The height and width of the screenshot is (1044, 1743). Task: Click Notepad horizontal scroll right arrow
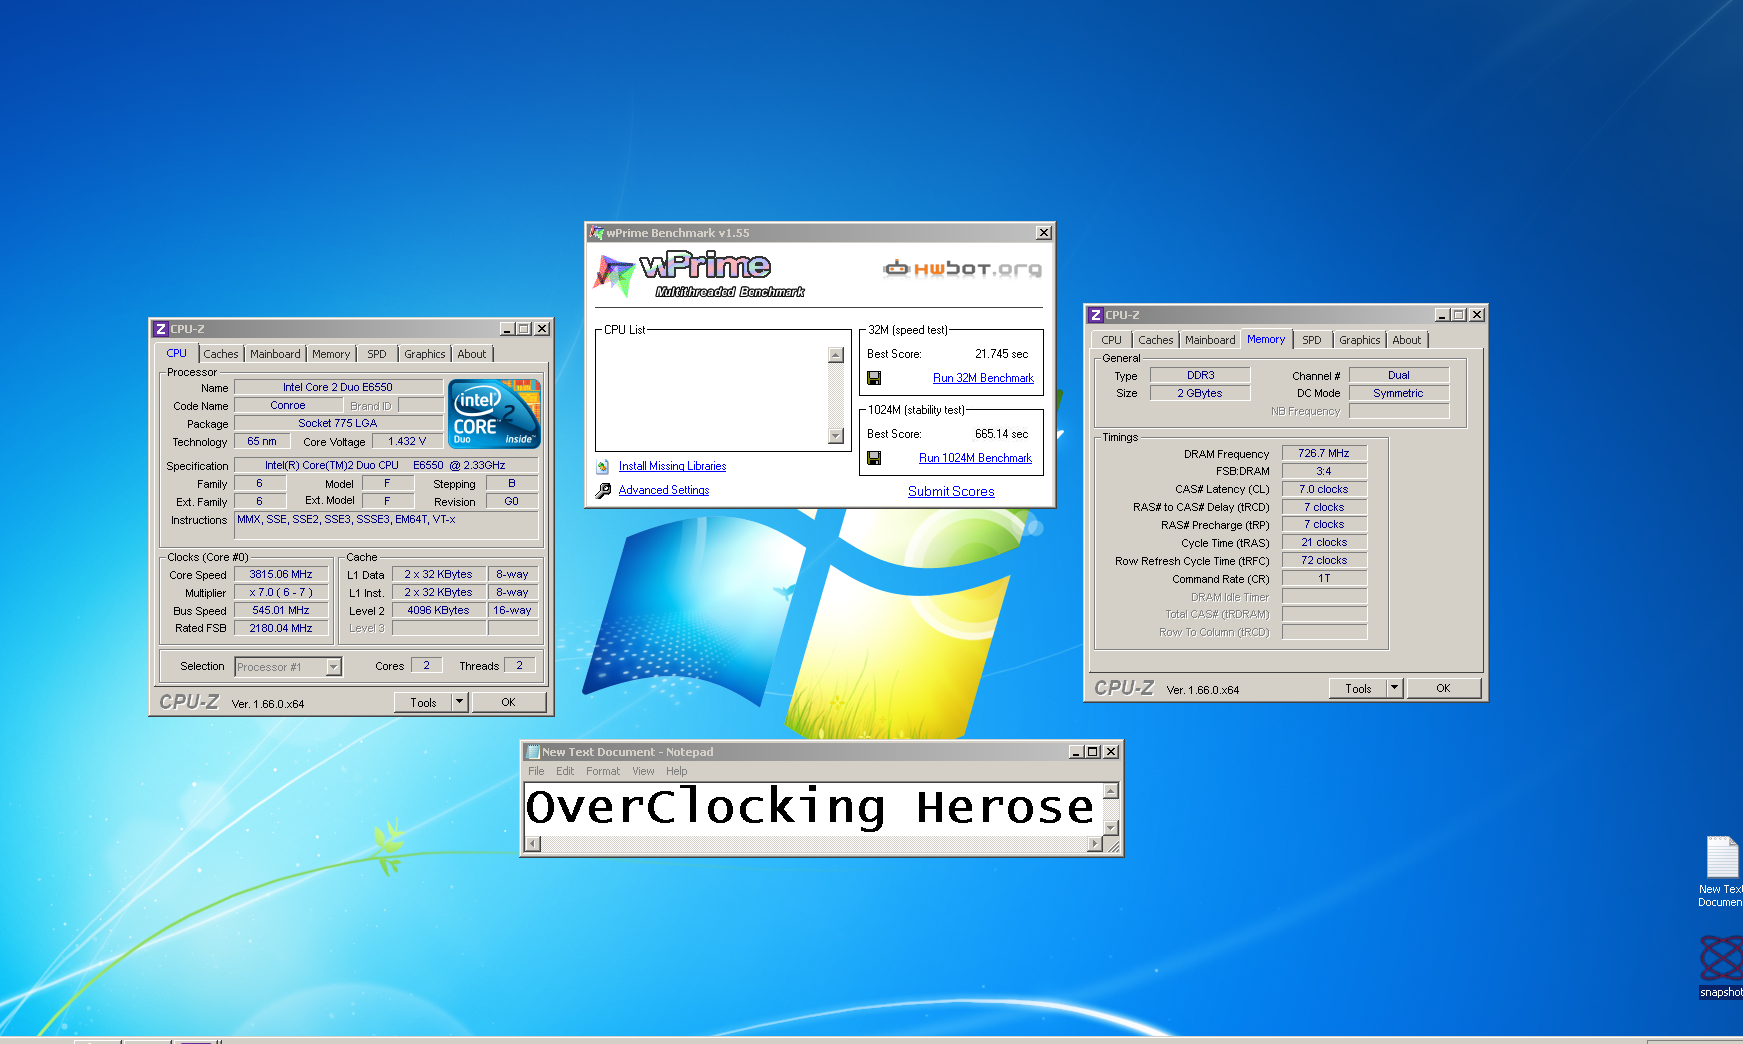pos(1095,844)
